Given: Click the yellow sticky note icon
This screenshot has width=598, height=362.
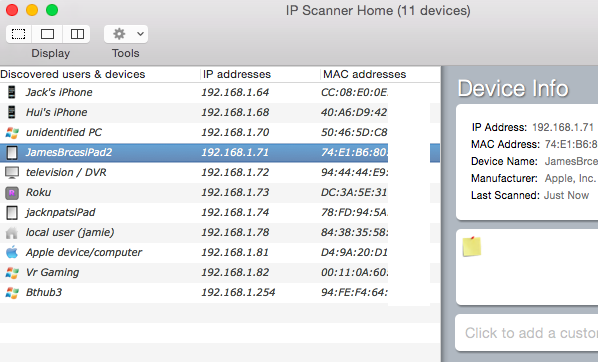Looking at the screenshot, I should (x=472, y=246).
